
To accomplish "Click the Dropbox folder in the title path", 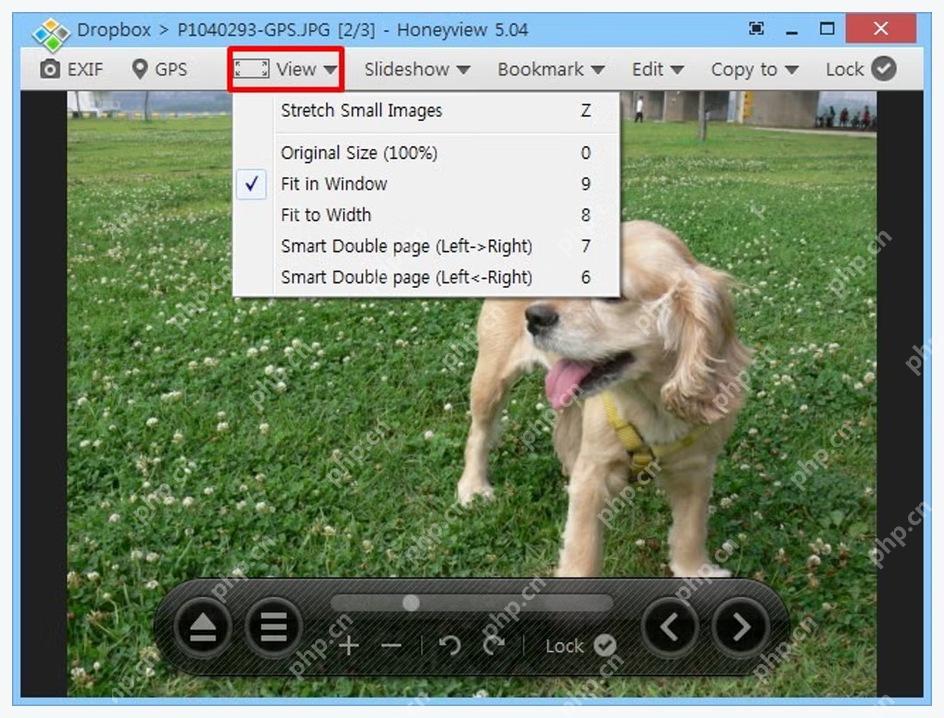I will click(114, 29).
